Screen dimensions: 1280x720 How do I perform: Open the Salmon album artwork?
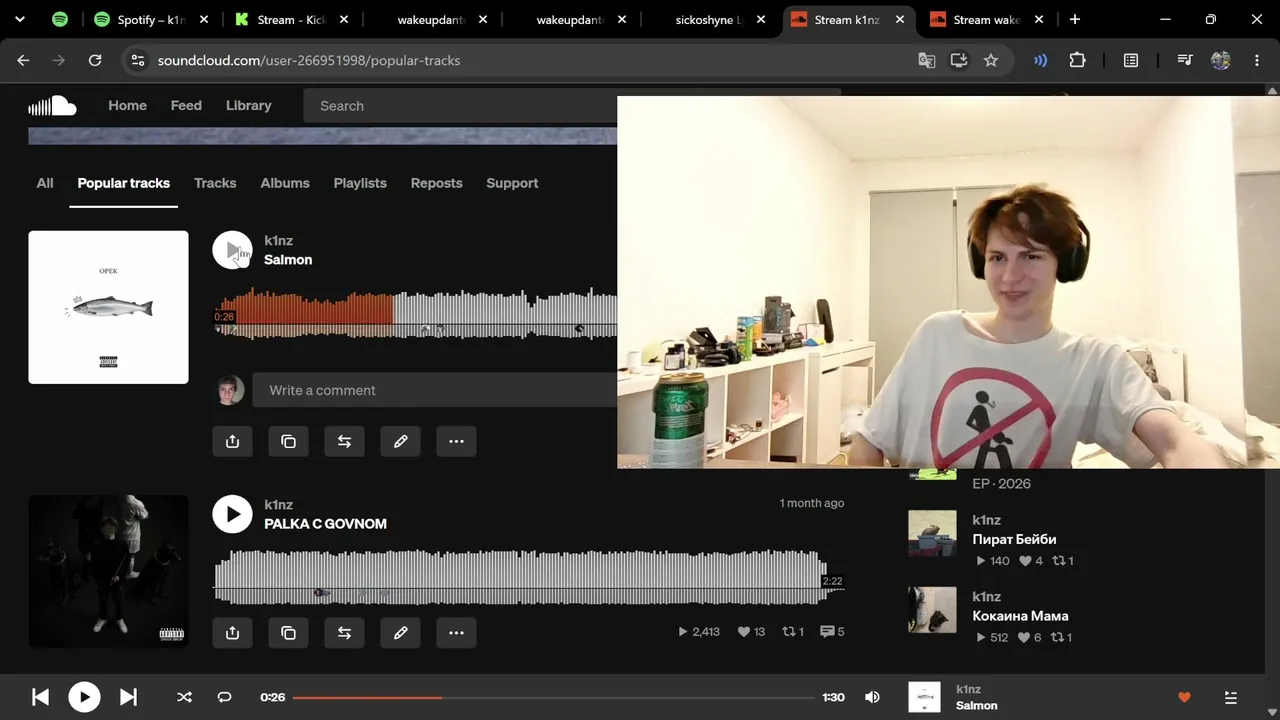108,307
